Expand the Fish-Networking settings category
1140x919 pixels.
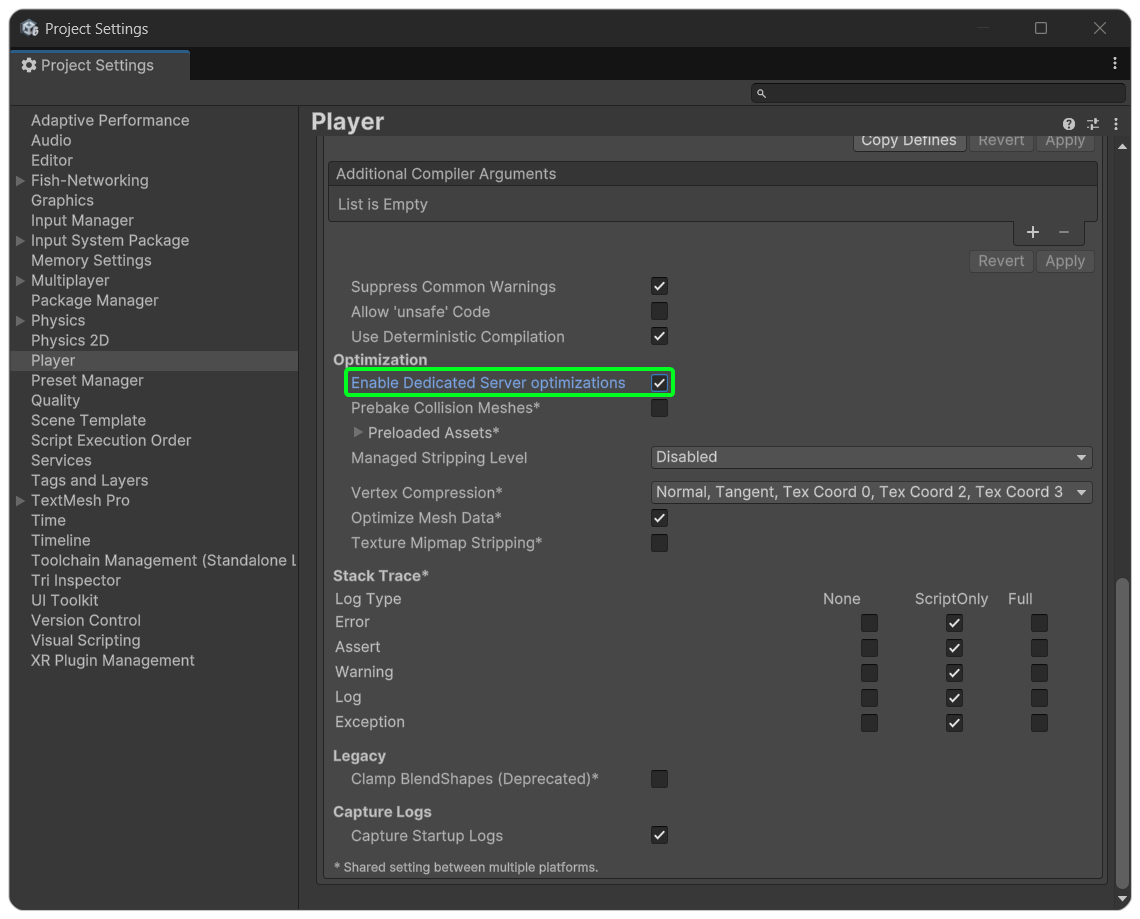click(20, 181)
